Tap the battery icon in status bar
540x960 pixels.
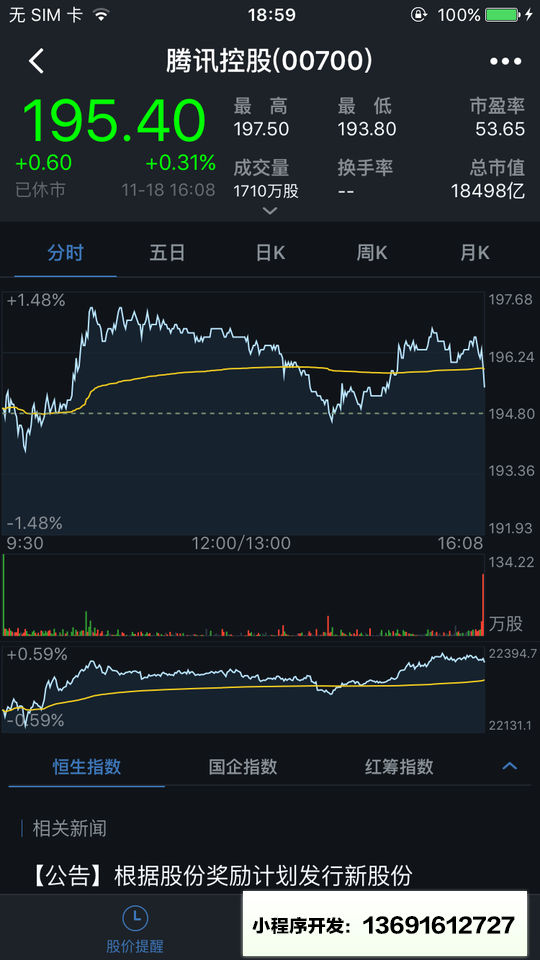[502, 15]
